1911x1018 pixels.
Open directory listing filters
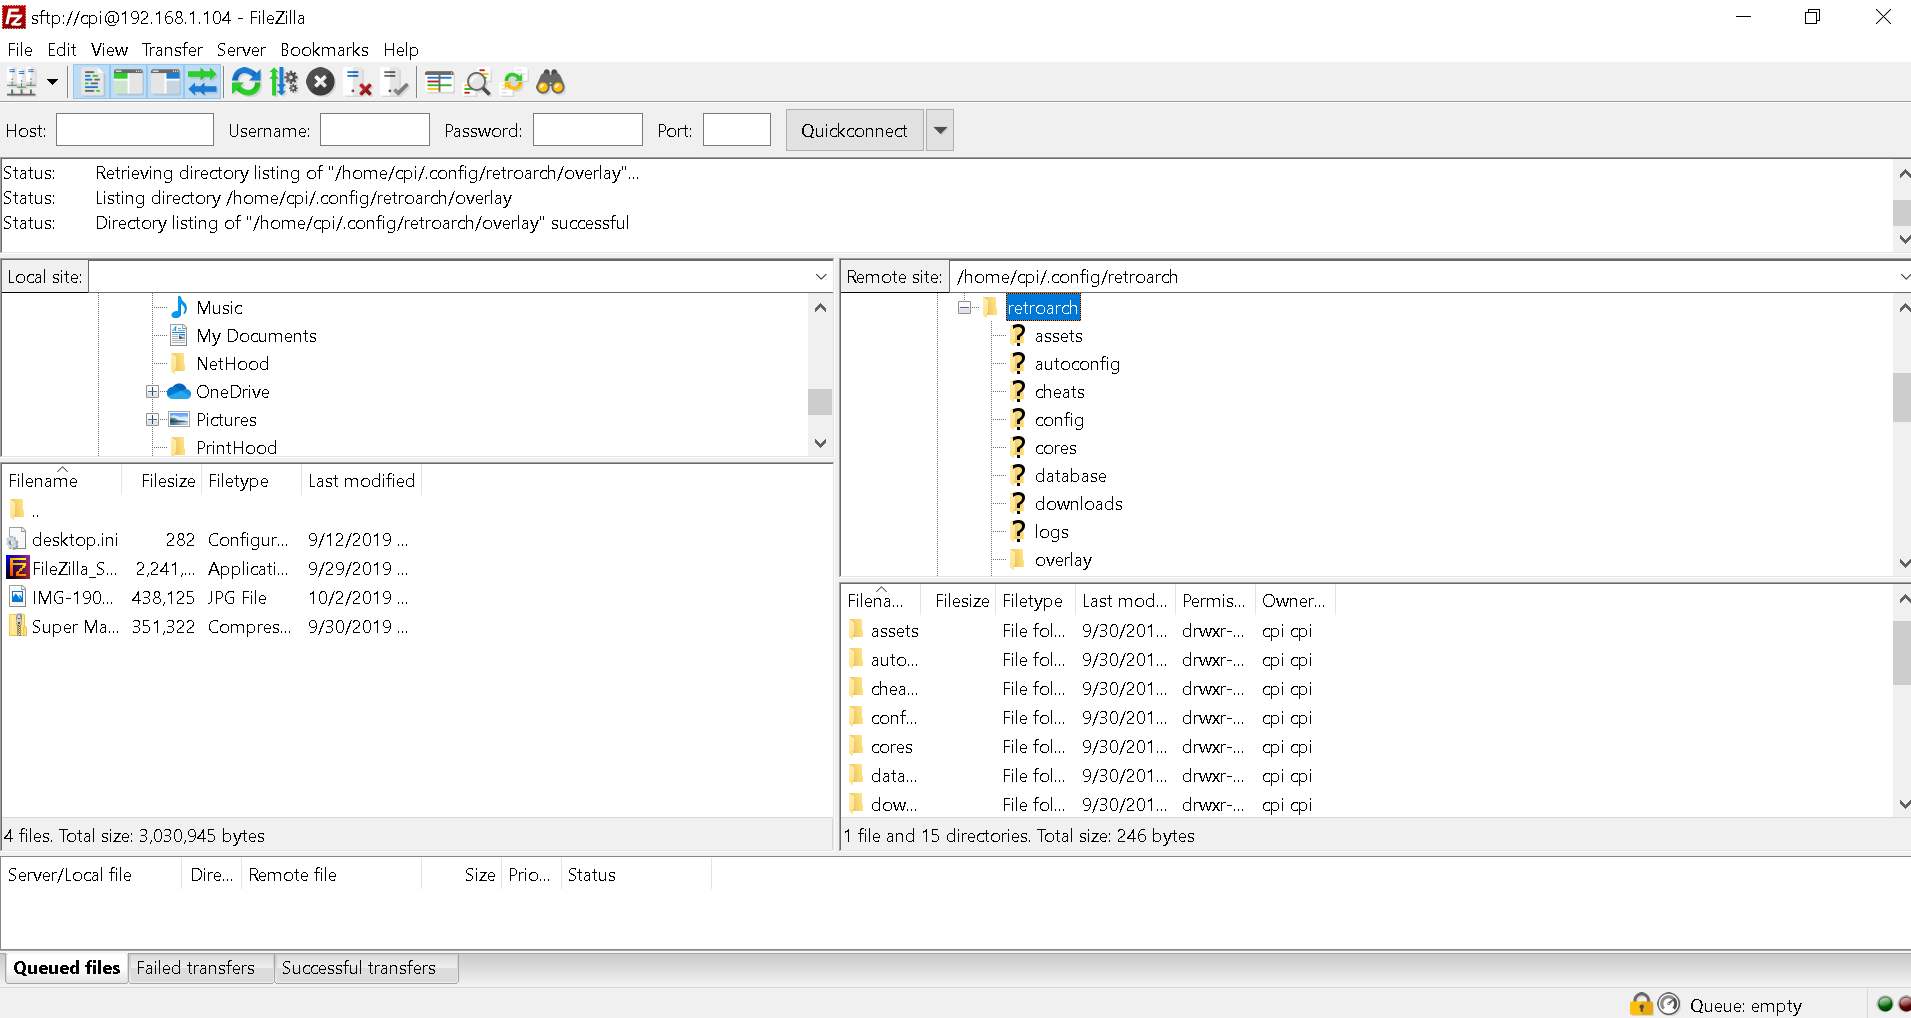point(440,82)
